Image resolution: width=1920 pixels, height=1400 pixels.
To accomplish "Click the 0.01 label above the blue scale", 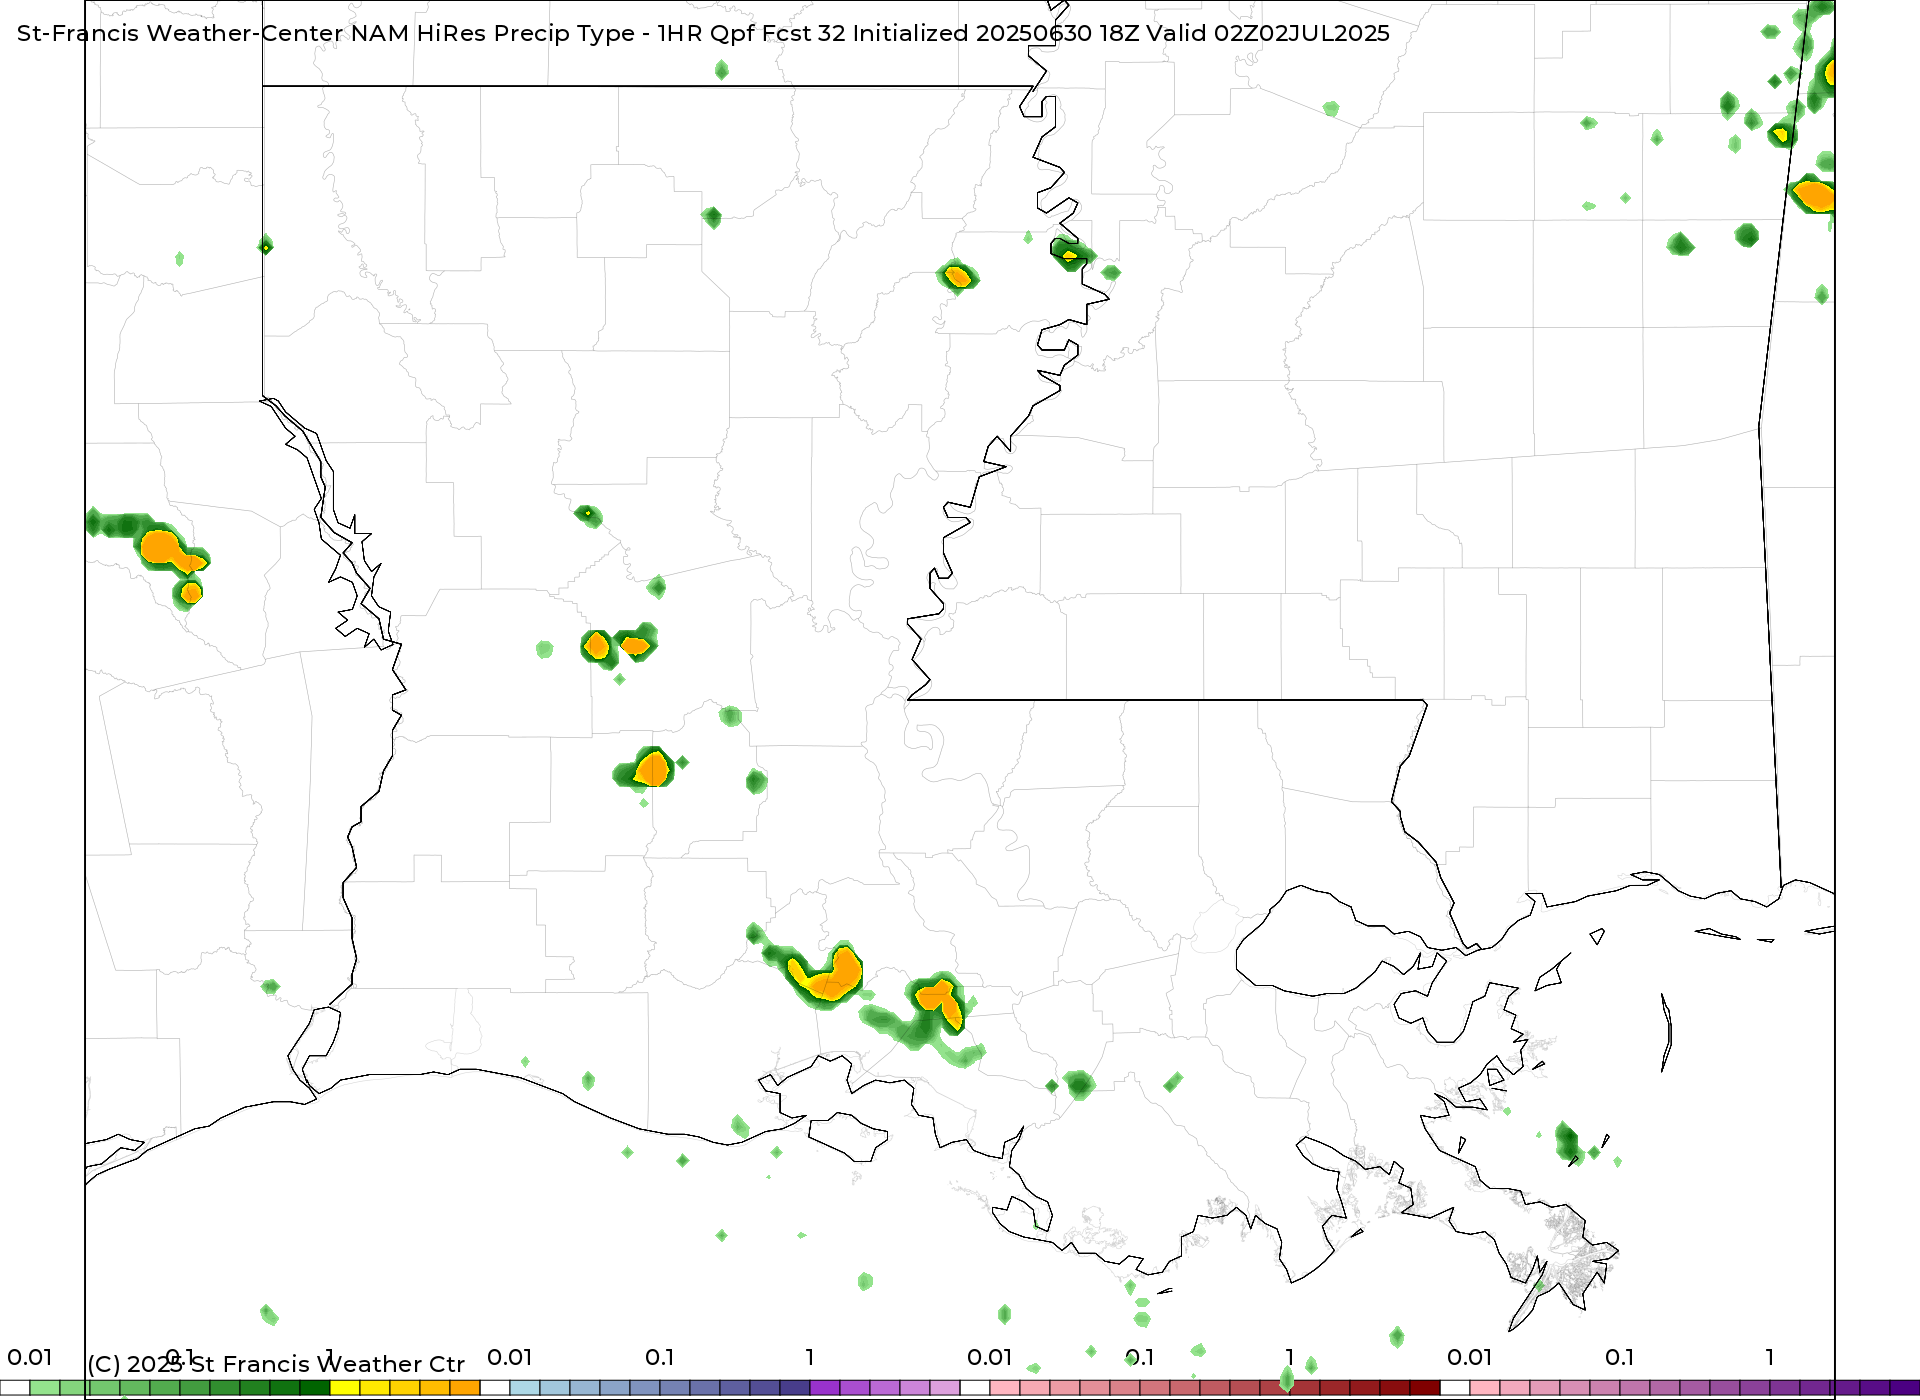I will [x=510, y=1358].
